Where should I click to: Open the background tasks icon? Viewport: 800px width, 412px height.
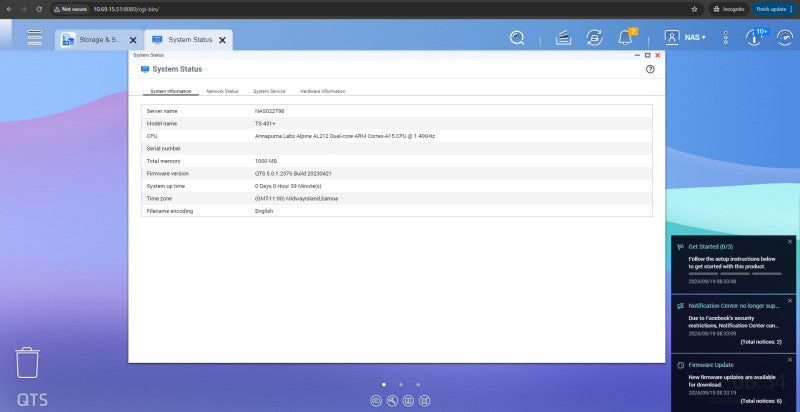click(563, 38)
